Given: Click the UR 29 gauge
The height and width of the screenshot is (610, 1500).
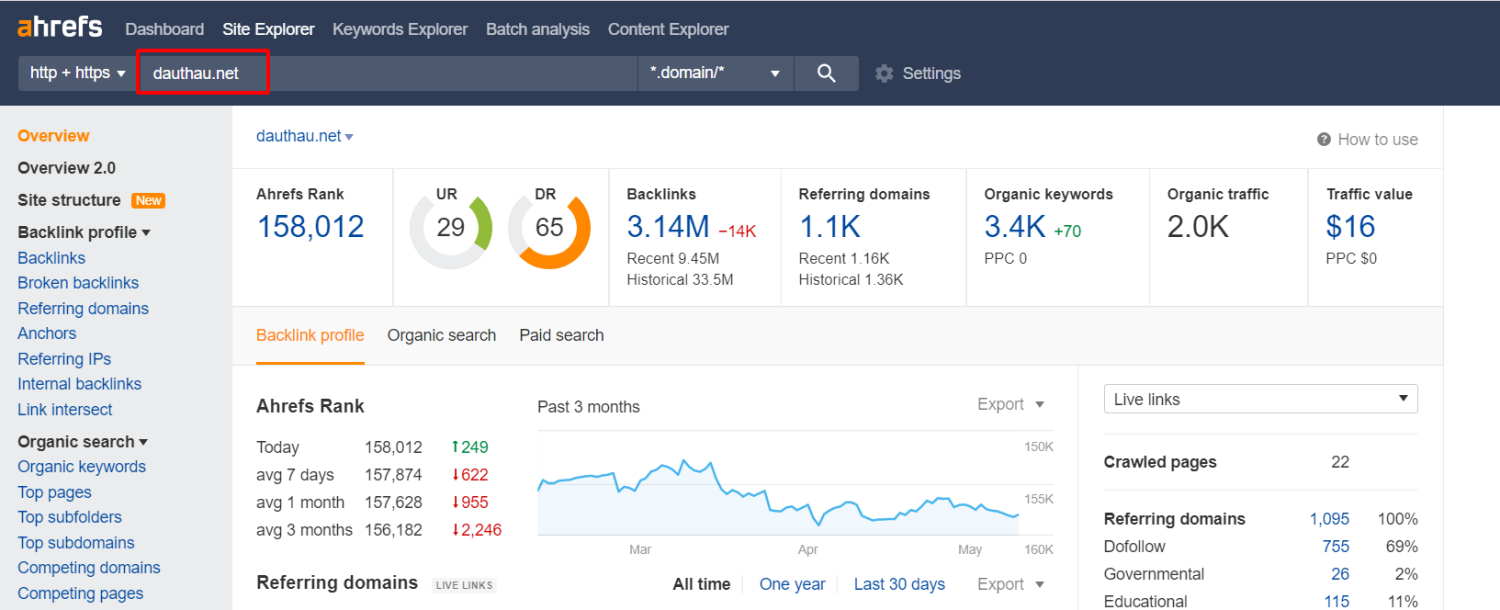Looking at the screenshot, I should [451, 228].
